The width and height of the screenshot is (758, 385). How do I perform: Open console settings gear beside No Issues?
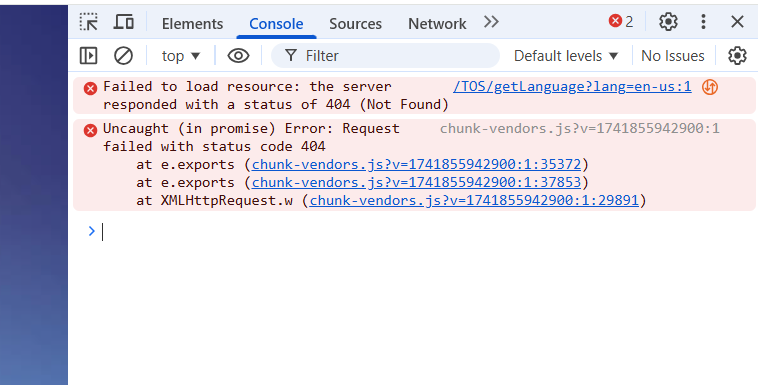tap(737, 56)
